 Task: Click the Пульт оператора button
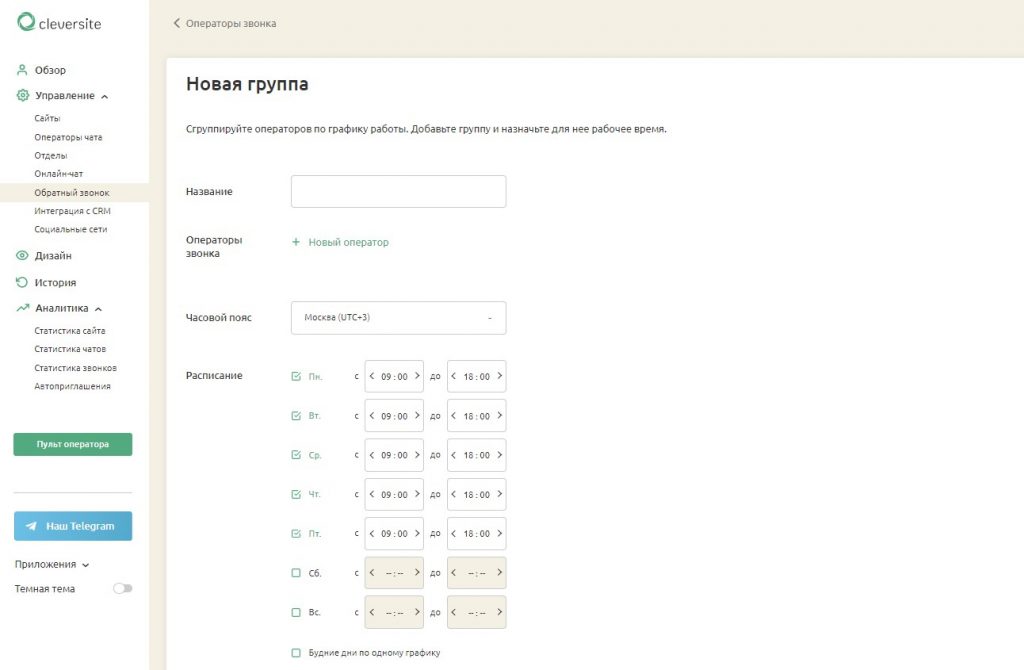[x=72, y=444]
